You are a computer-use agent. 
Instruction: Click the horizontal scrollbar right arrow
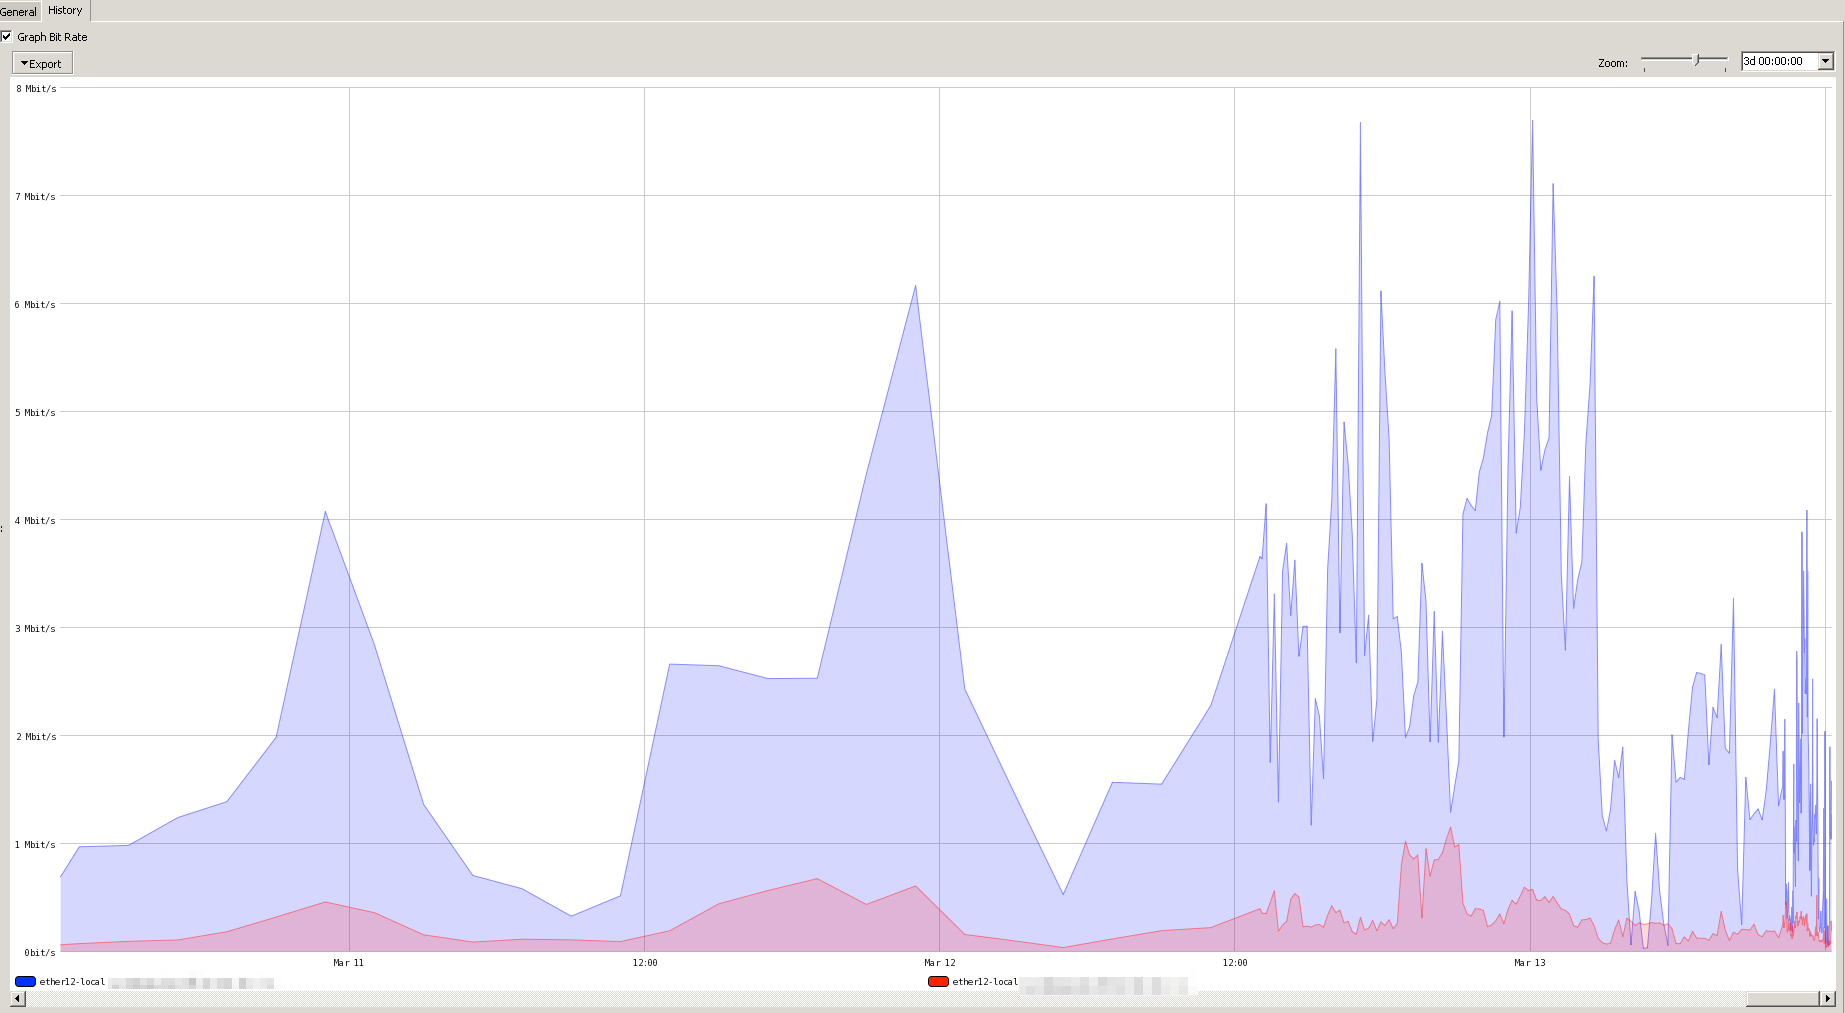1827,998
